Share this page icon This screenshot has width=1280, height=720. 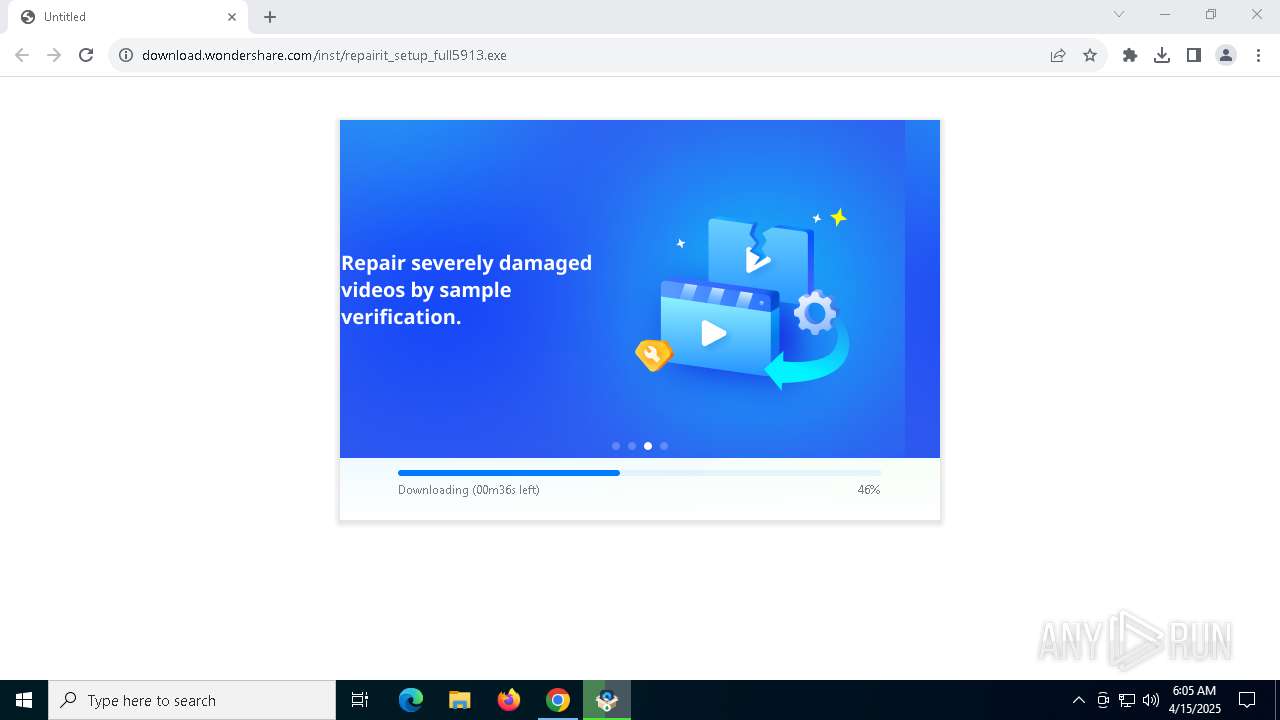tap(1058, 55)
